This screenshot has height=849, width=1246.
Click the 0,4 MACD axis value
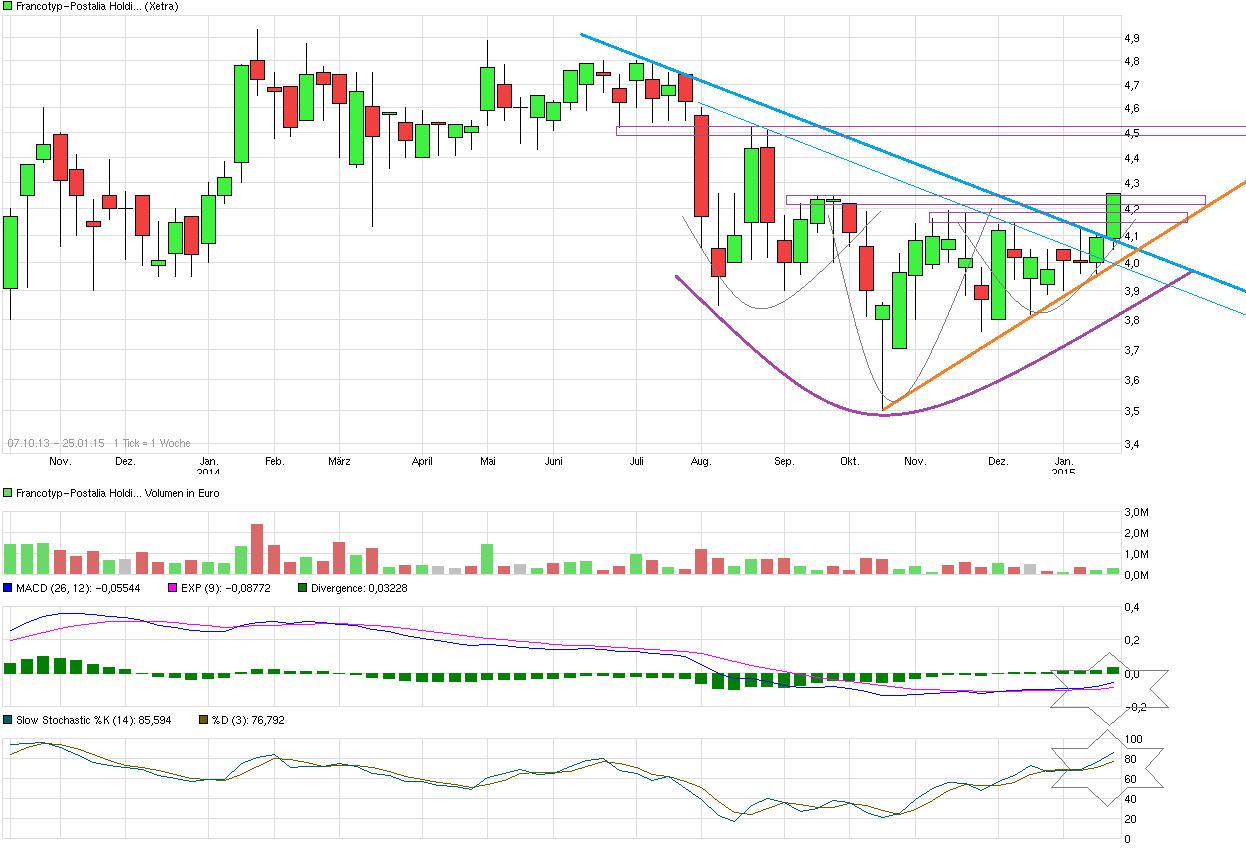1132,607
